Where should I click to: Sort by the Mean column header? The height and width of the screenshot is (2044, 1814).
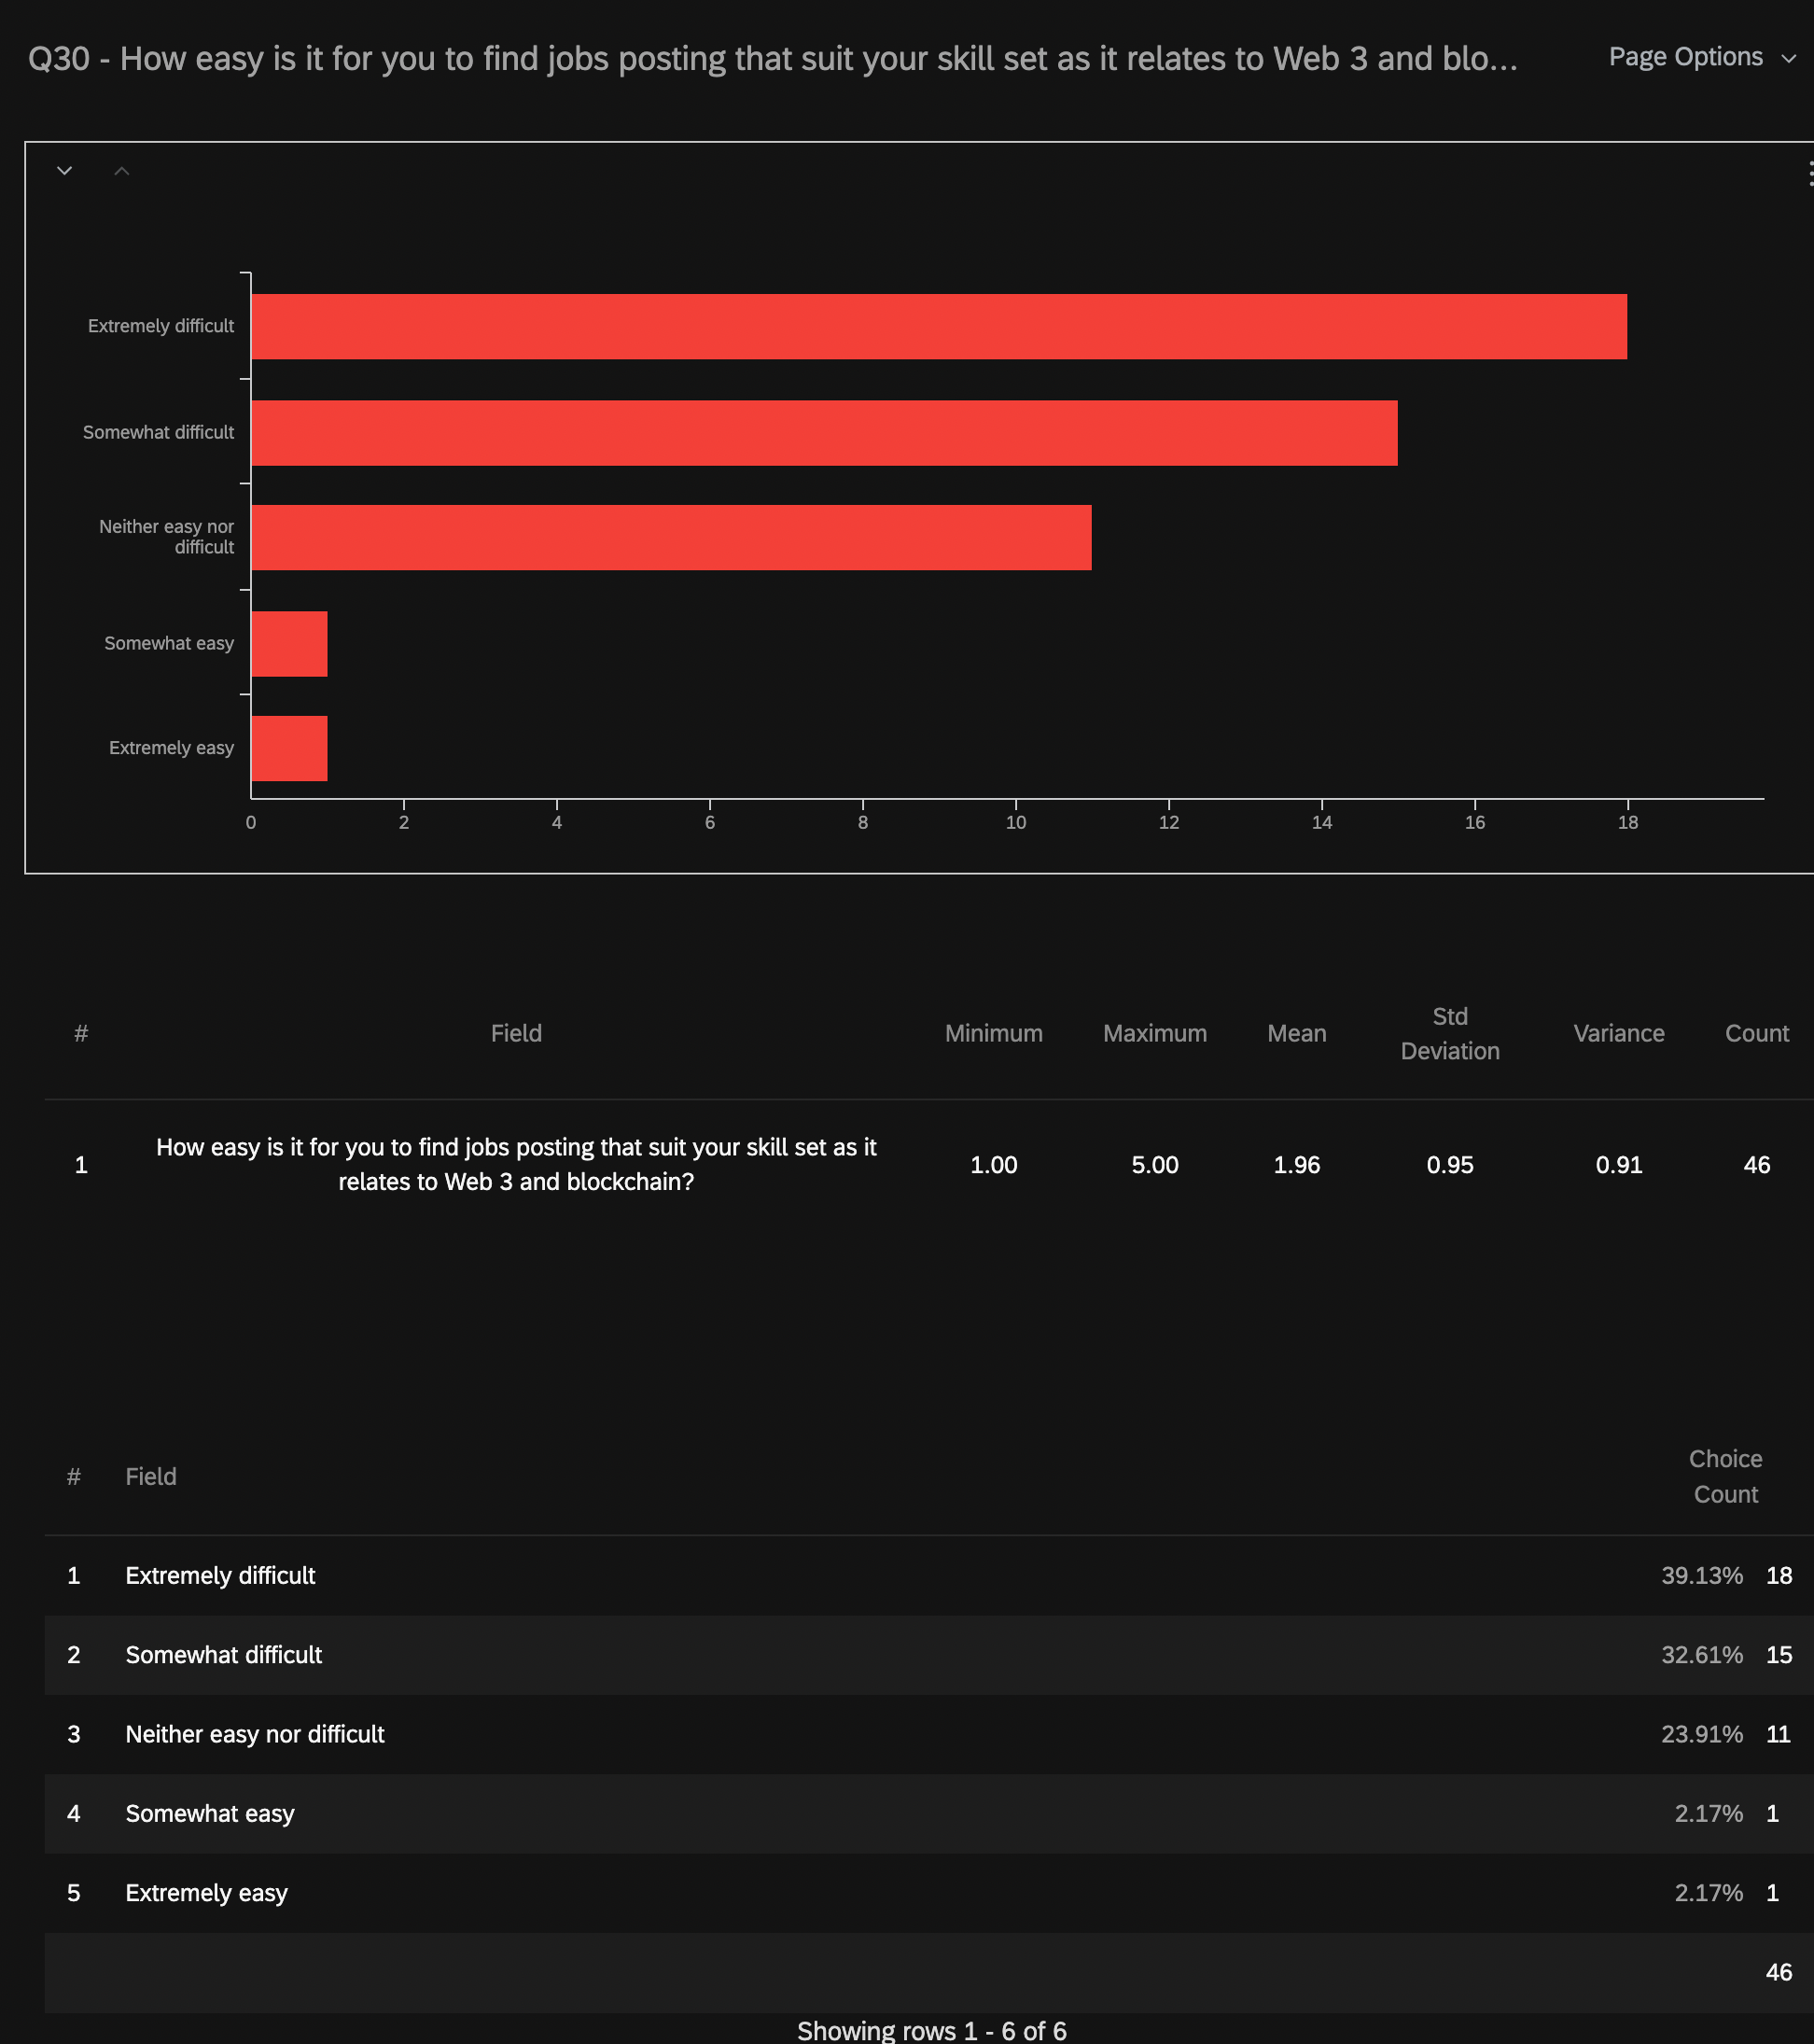pos(1296,1033)
